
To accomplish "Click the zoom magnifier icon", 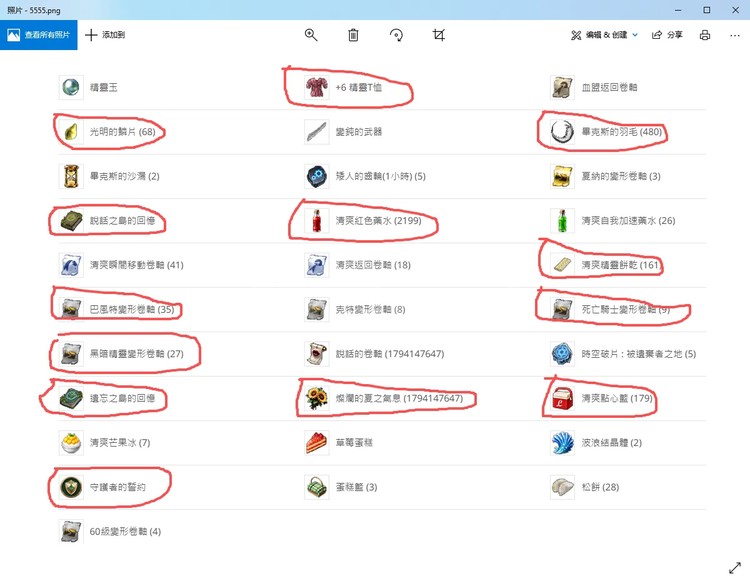I will 311,35.
